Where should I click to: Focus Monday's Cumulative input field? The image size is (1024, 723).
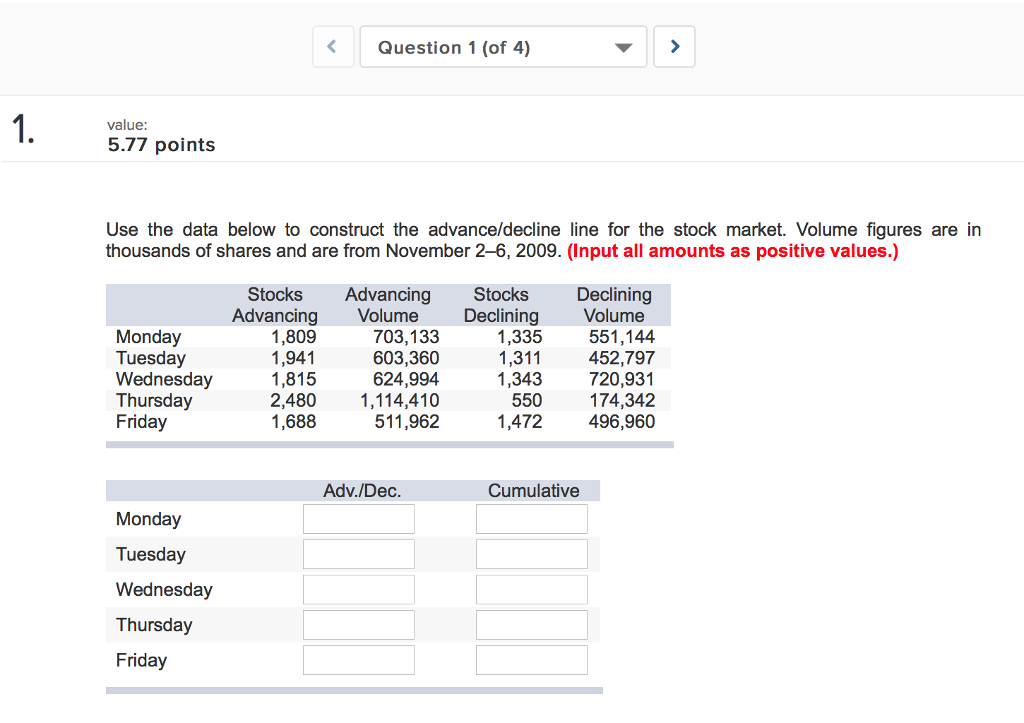(x=532, y=518)
